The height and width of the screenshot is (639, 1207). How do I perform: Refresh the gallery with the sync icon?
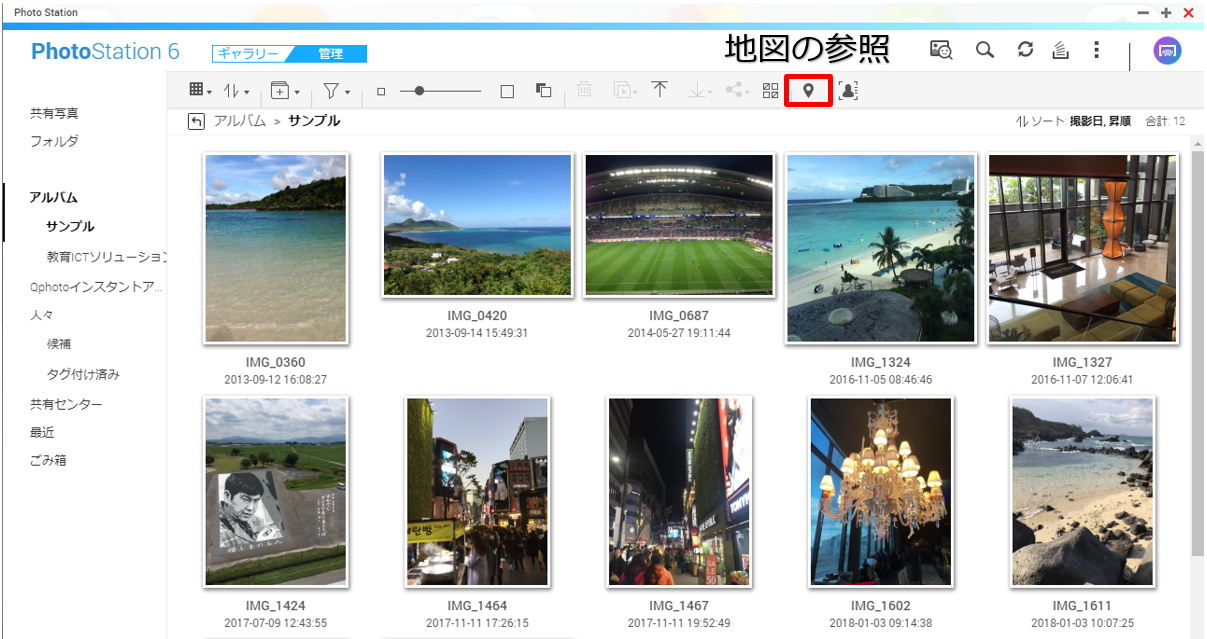tap(1025, 50)
